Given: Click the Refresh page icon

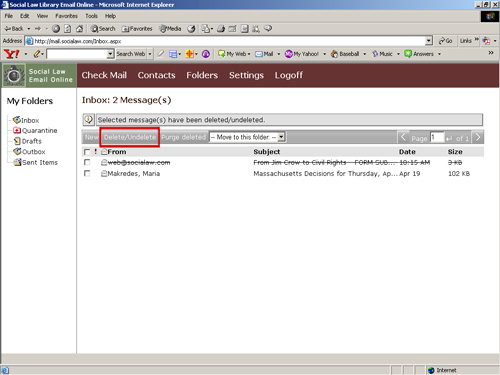Looking at the screenshot, I should point(67,29).
